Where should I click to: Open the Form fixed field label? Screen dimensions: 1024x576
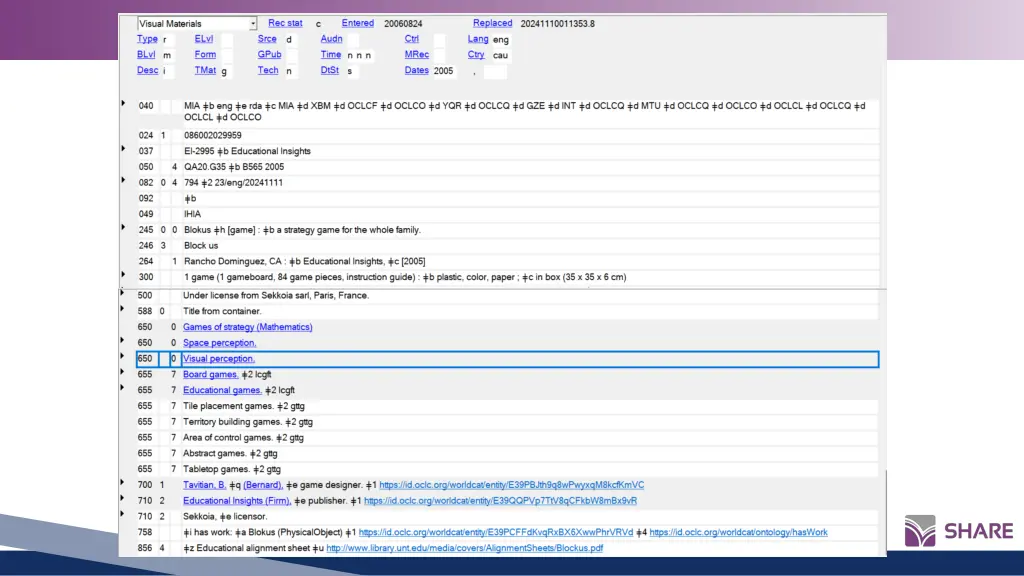click(x=205, y=54)
